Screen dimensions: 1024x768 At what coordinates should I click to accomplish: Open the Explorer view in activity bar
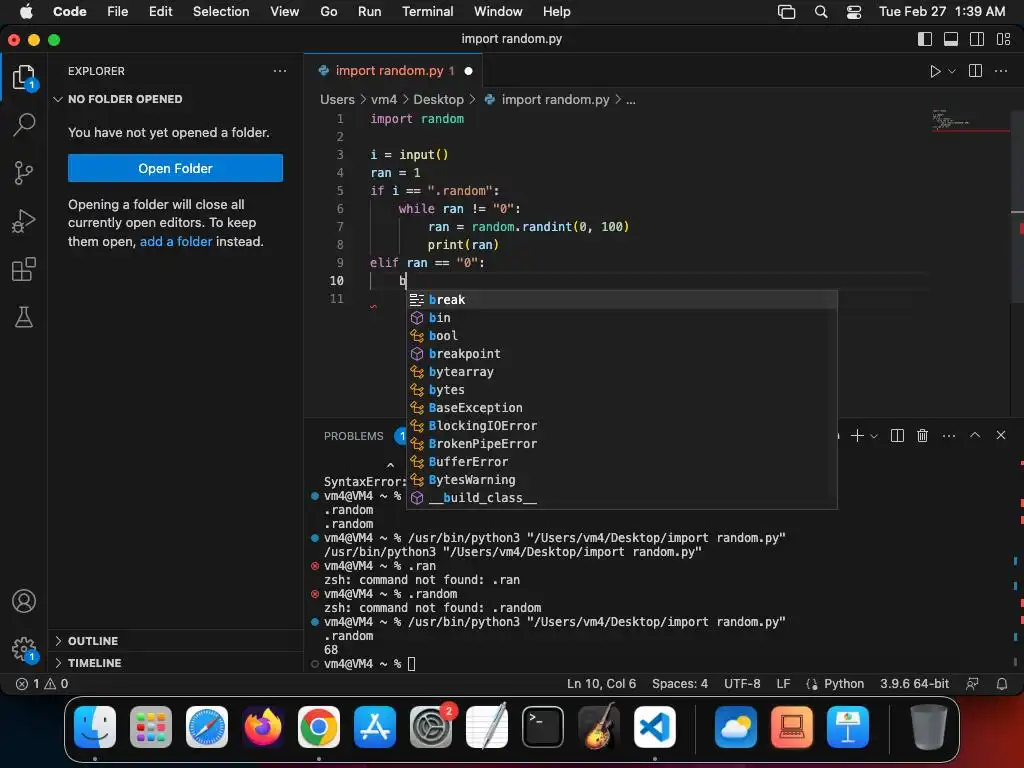coord(24,77)
